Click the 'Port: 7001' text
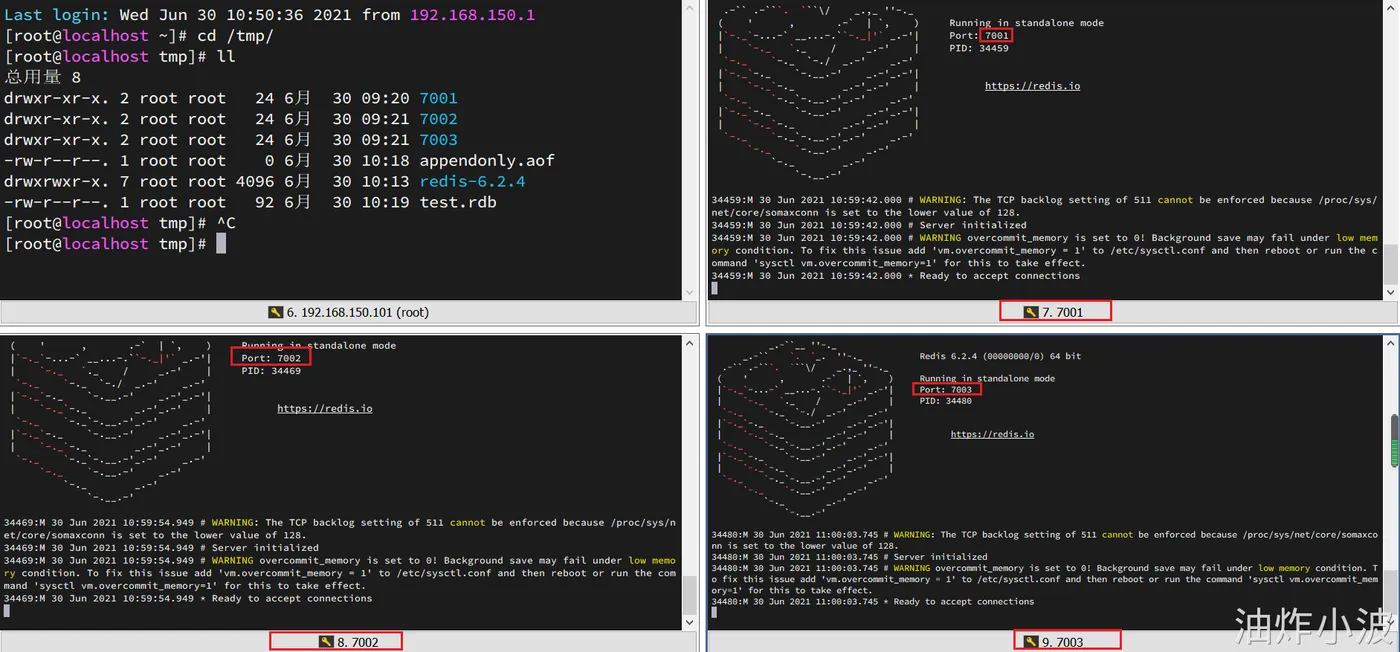This screenshot has width=1400, height=652. point(979,35)
